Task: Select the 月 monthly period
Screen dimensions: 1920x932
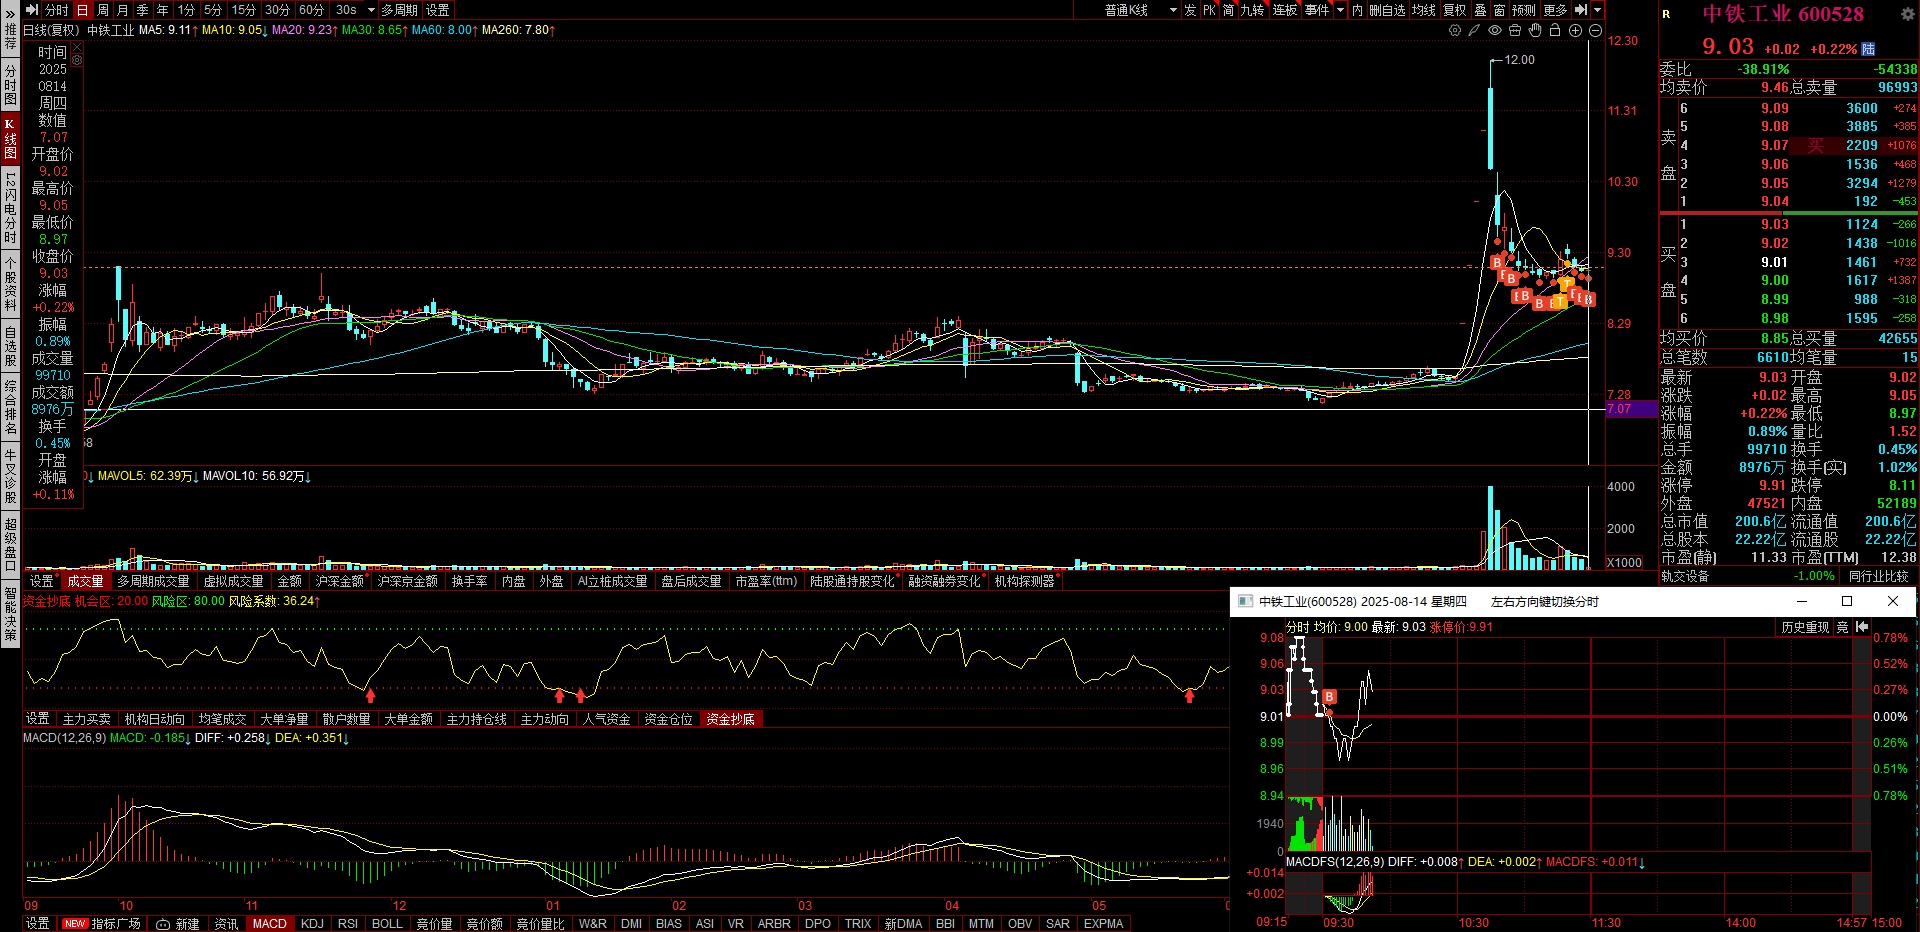Action: [x=123, y=10]
